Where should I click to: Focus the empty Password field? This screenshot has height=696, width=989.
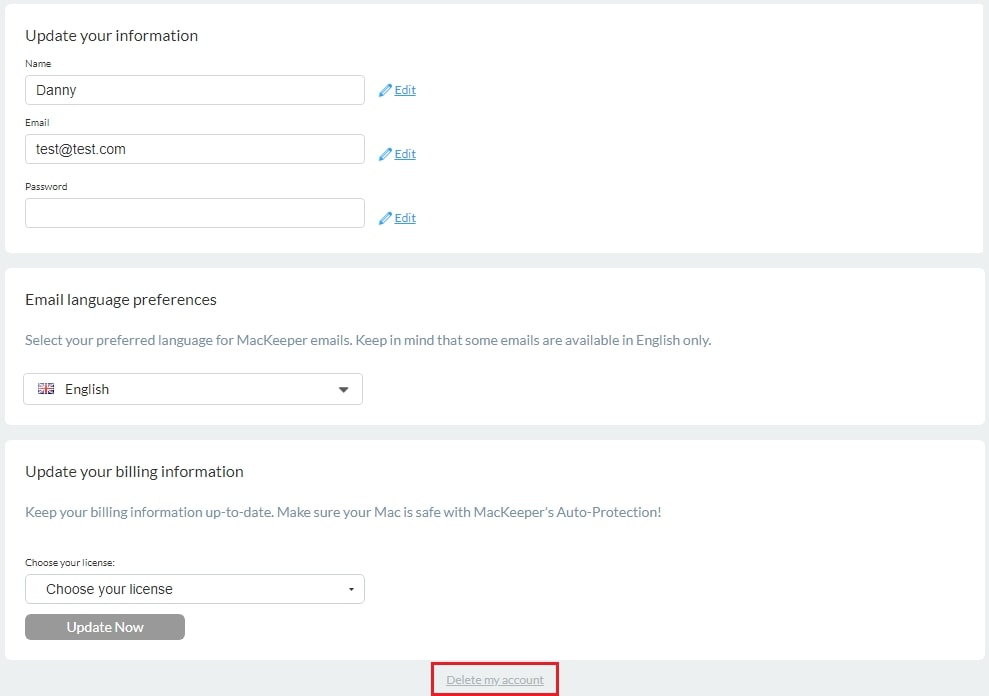[195, 213]
